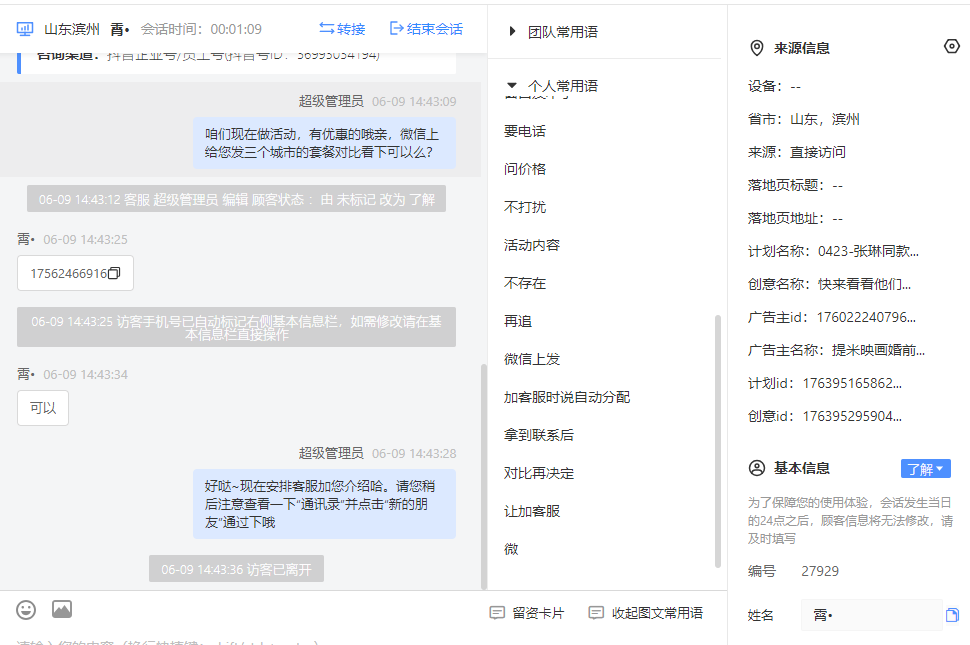
Task: Select the 加客服时说自动分配 quick phrase
Action: coord(567,397)
